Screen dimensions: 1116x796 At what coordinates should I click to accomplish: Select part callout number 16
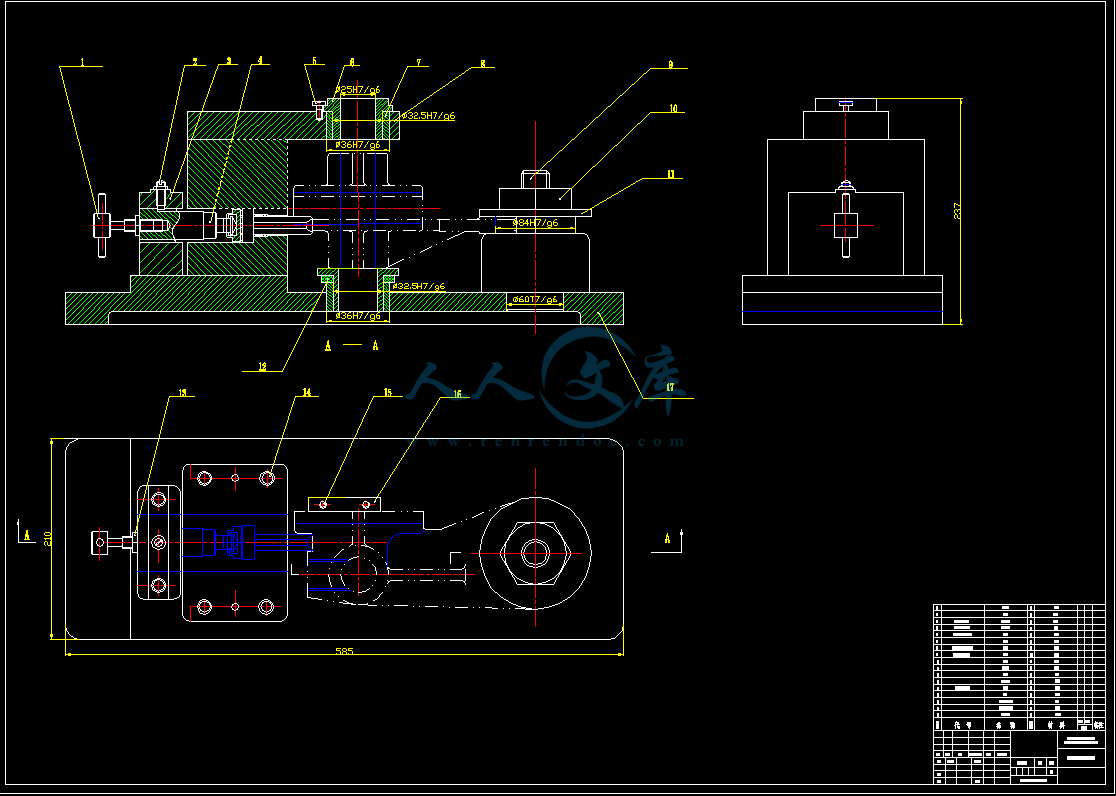tap(457, 393)
